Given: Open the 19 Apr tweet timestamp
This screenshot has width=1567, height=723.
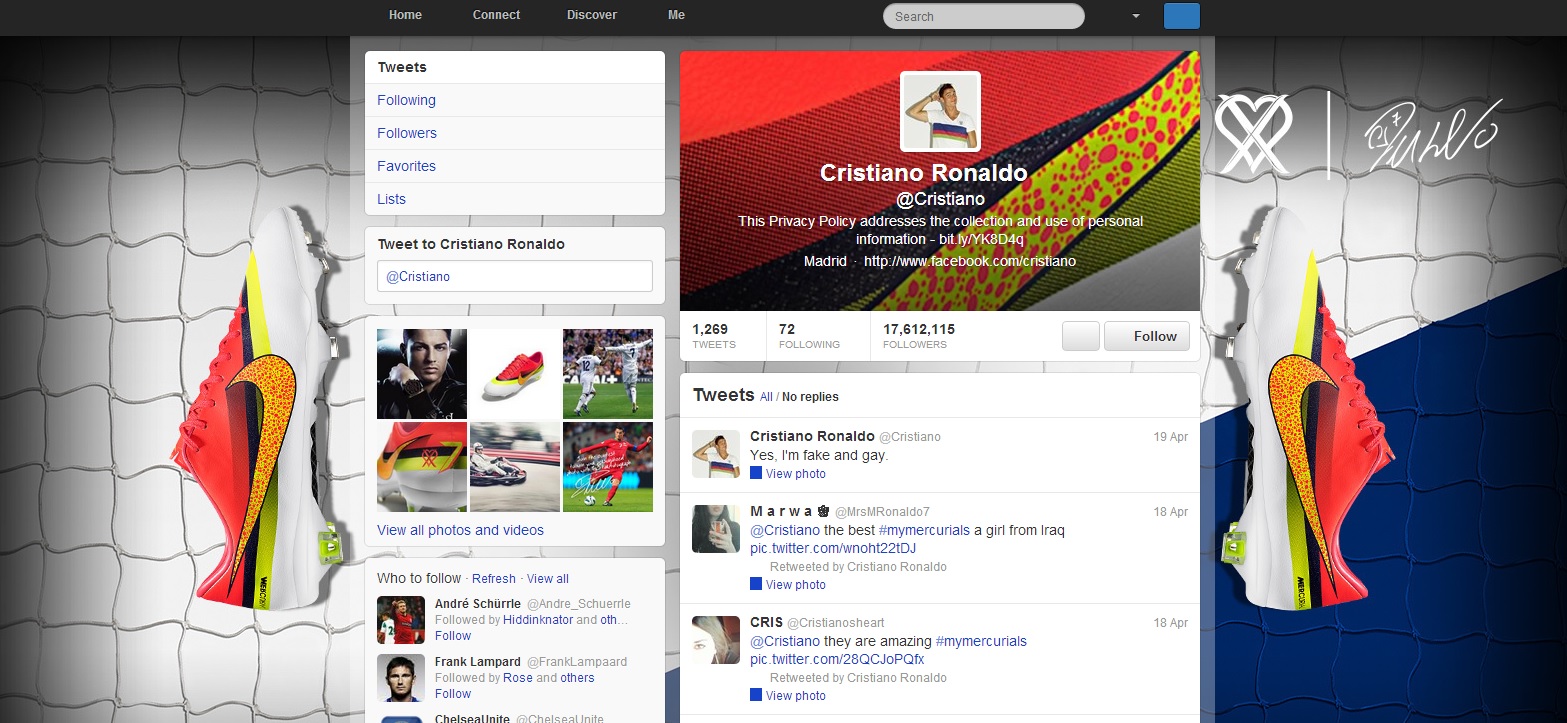Looking at the screenshot, I should pos(1170,437).
